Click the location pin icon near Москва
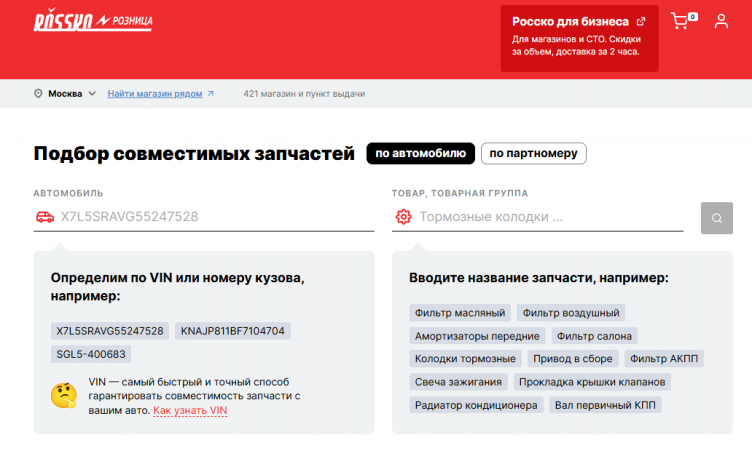This screenshot has width=752, height=464. click(x=38, y=94)
